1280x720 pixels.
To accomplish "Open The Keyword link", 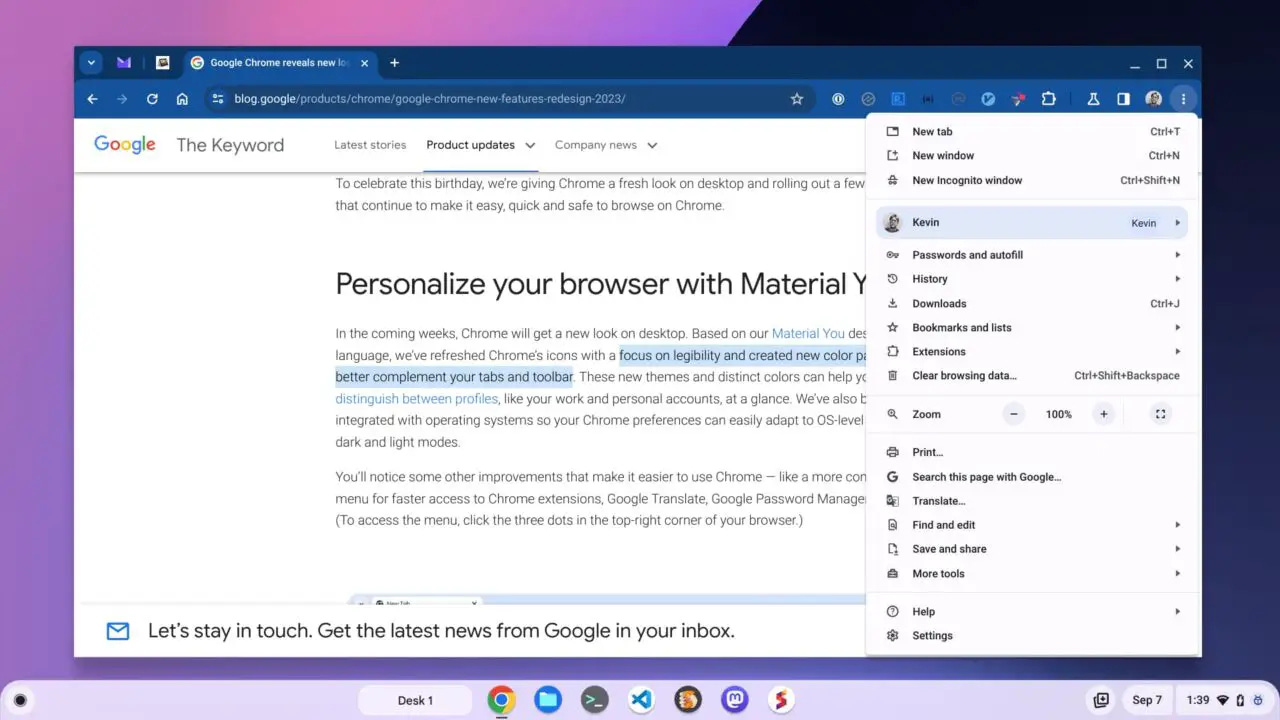I will pos(230,145).
